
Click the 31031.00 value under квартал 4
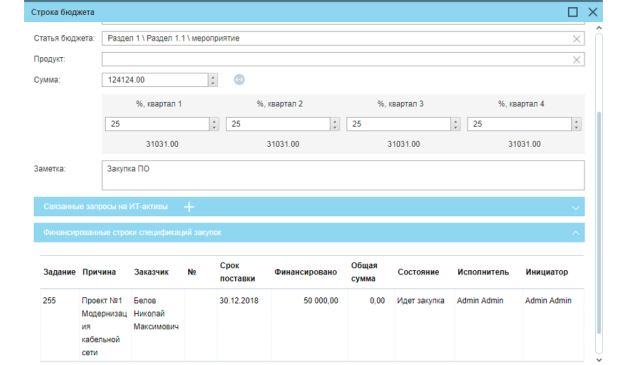coord(524,144)
